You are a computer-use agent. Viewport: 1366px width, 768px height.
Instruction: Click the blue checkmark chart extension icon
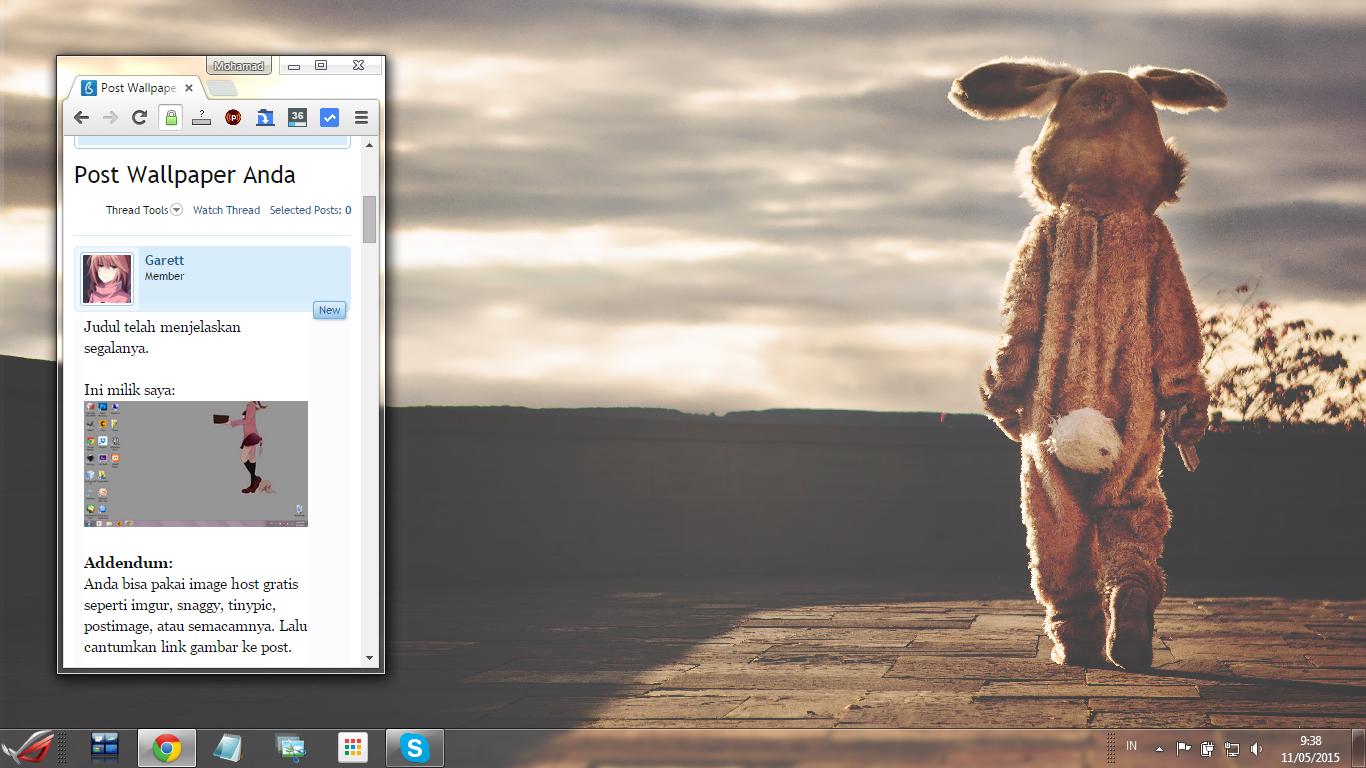coord(329,118)
